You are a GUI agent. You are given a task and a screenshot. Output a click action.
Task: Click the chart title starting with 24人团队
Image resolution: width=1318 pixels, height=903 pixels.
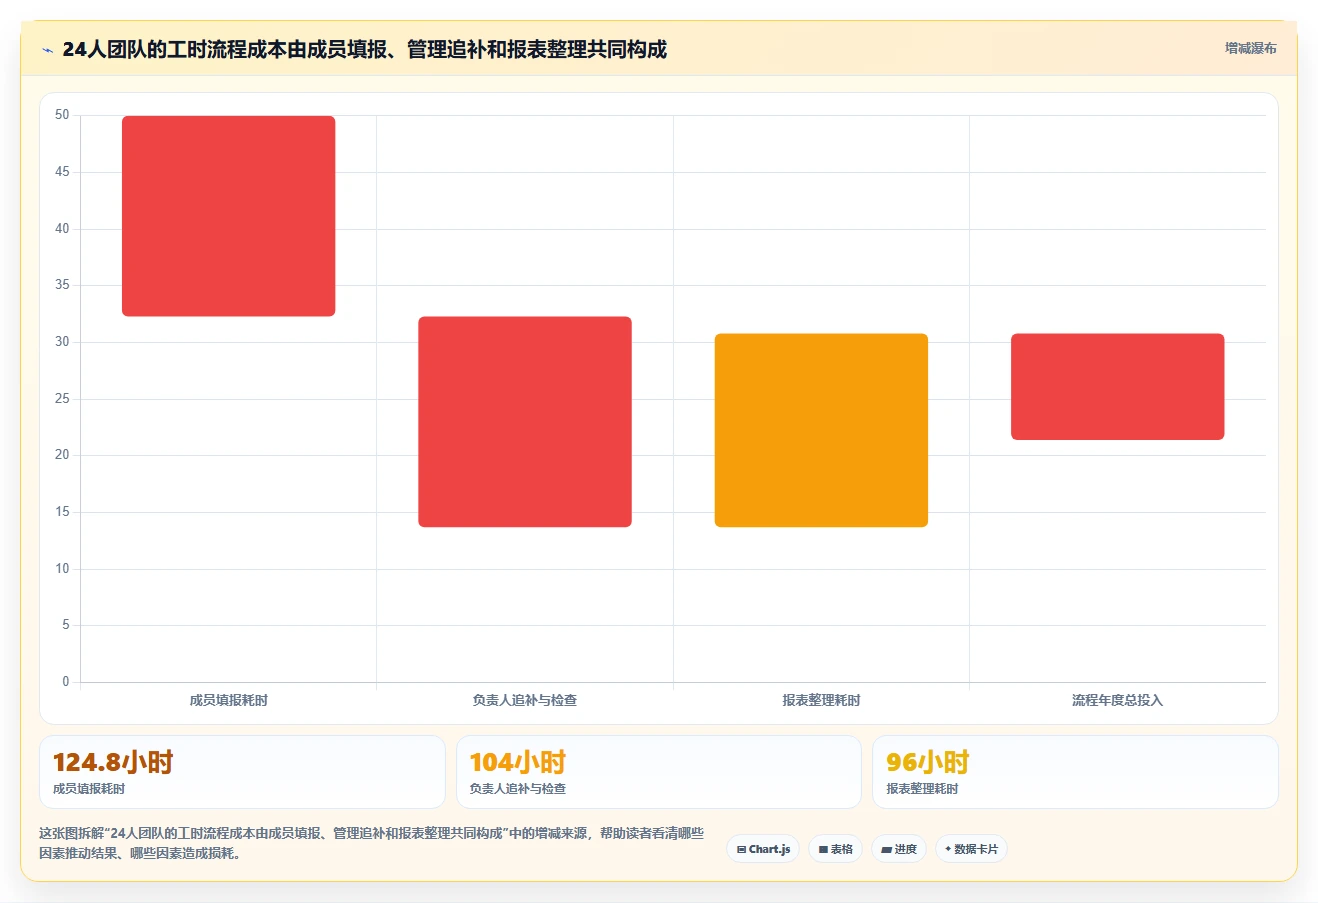(364, 49)
